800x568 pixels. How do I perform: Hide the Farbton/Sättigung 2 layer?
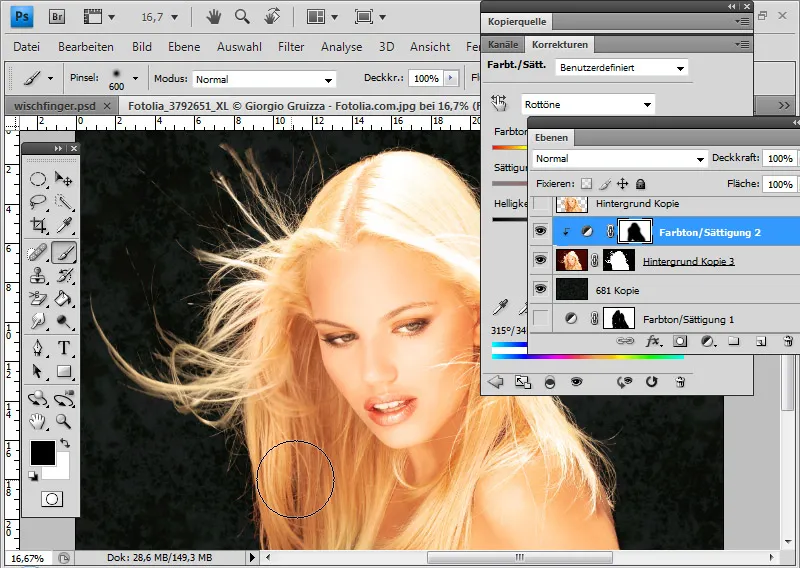point(540,232)
